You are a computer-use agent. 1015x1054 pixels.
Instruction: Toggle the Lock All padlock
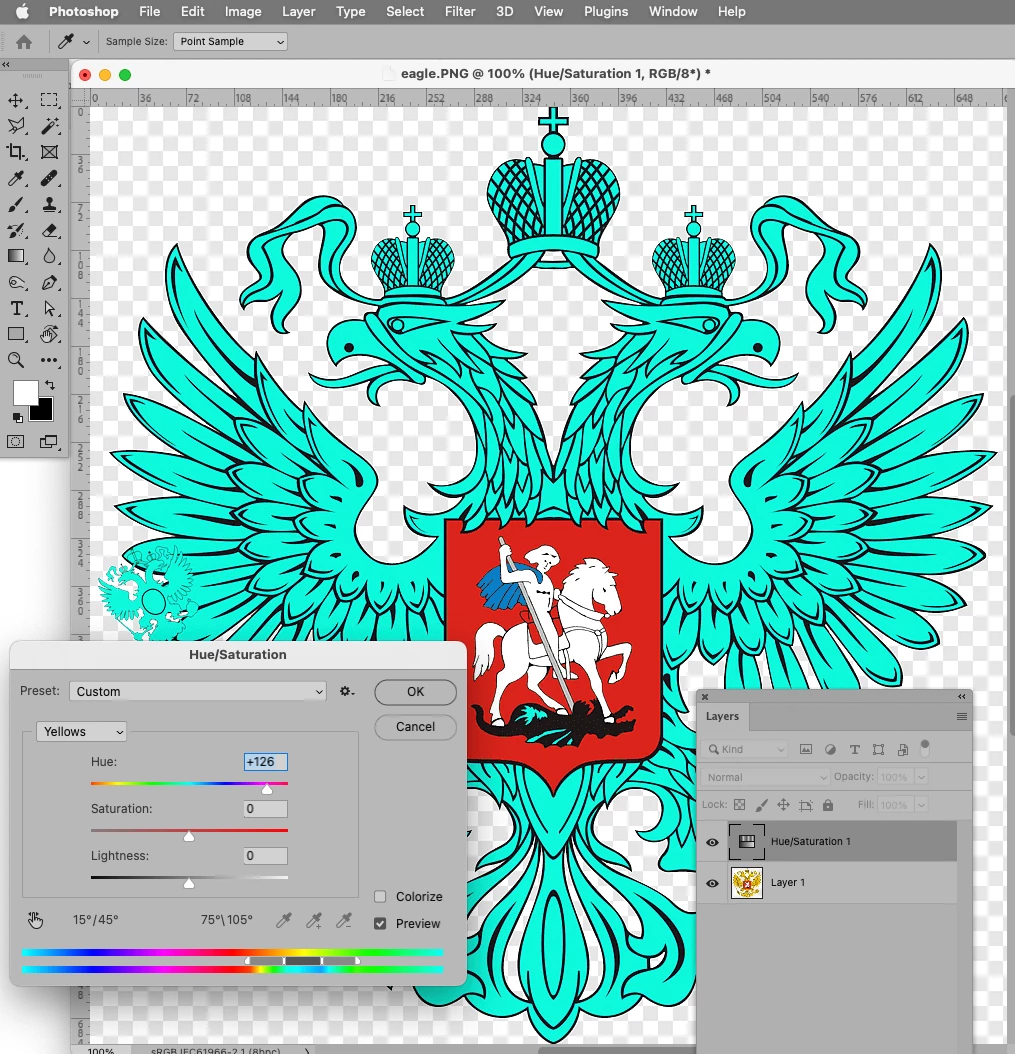coord(828,805)
